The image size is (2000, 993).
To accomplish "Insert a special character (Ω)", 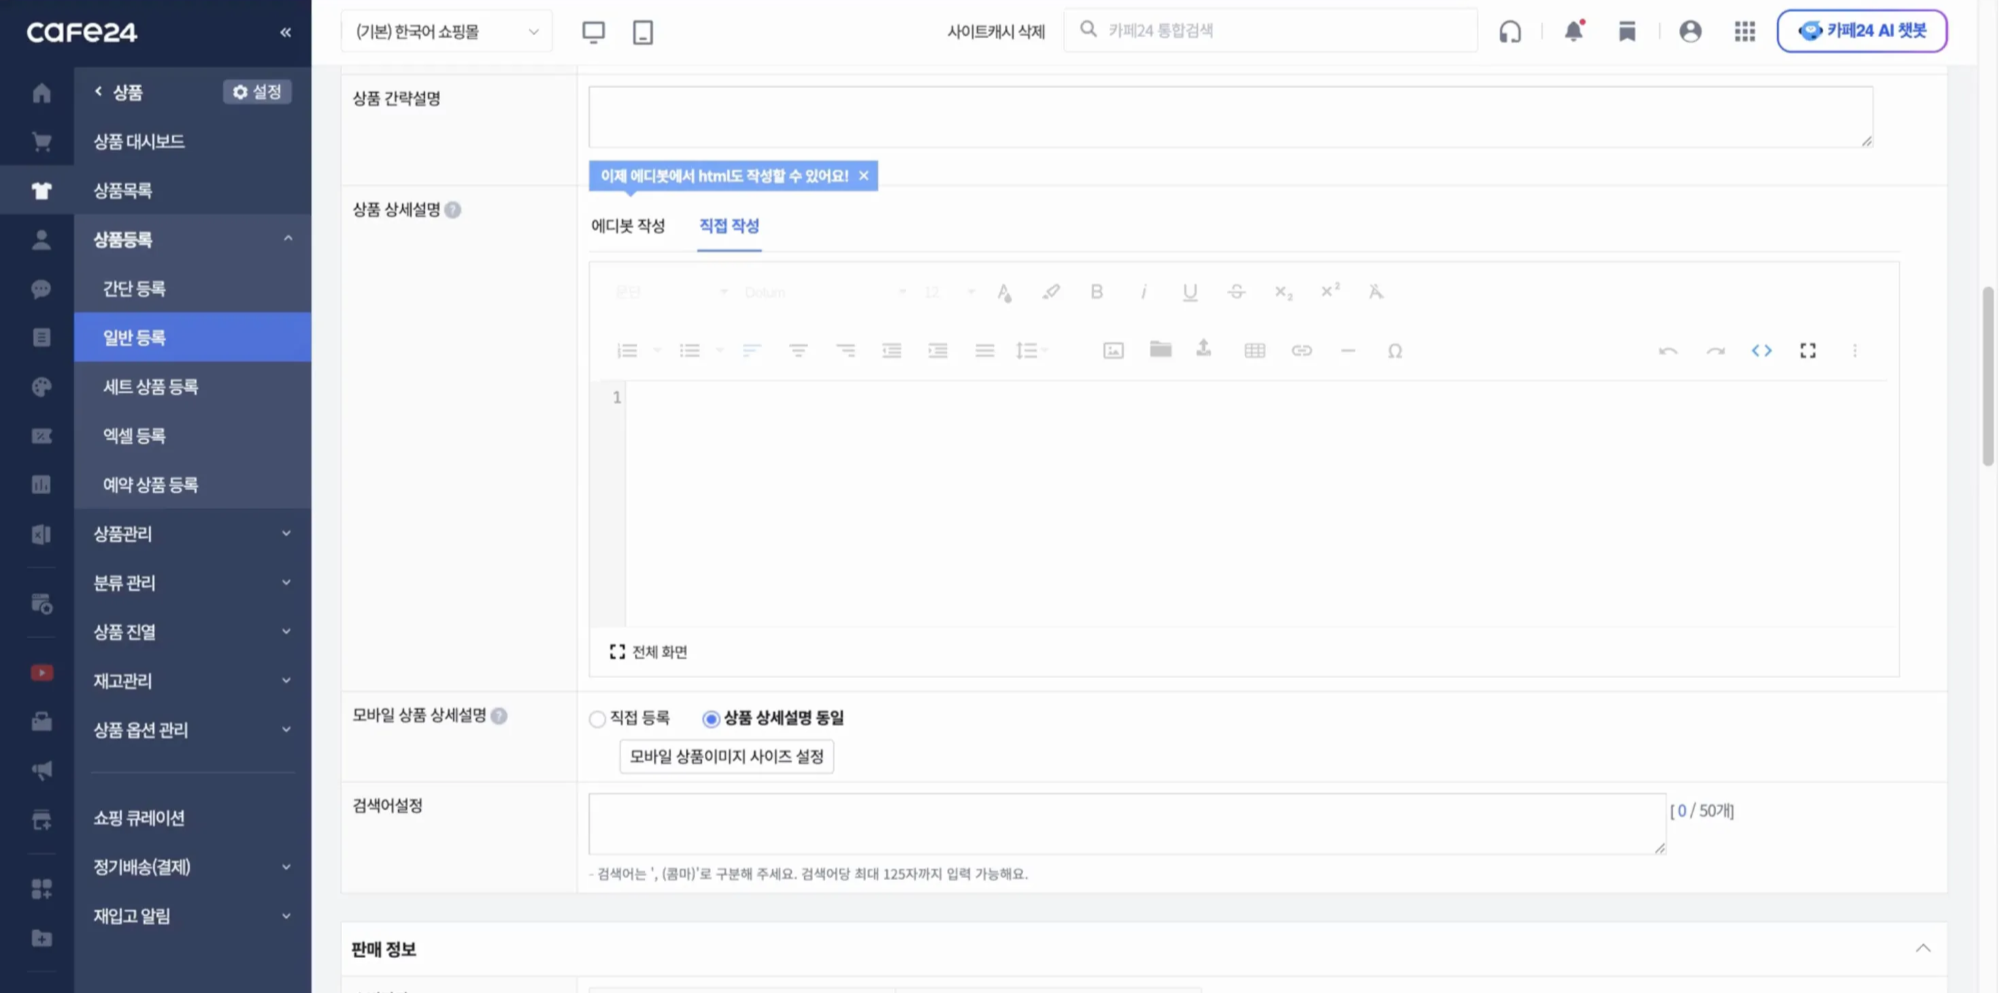I will point(1395,350).
